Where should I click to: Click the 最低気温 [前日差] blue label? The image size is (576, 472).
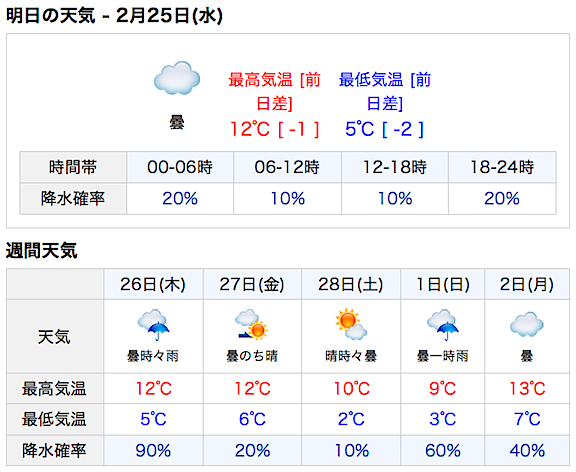coord(385,91)
